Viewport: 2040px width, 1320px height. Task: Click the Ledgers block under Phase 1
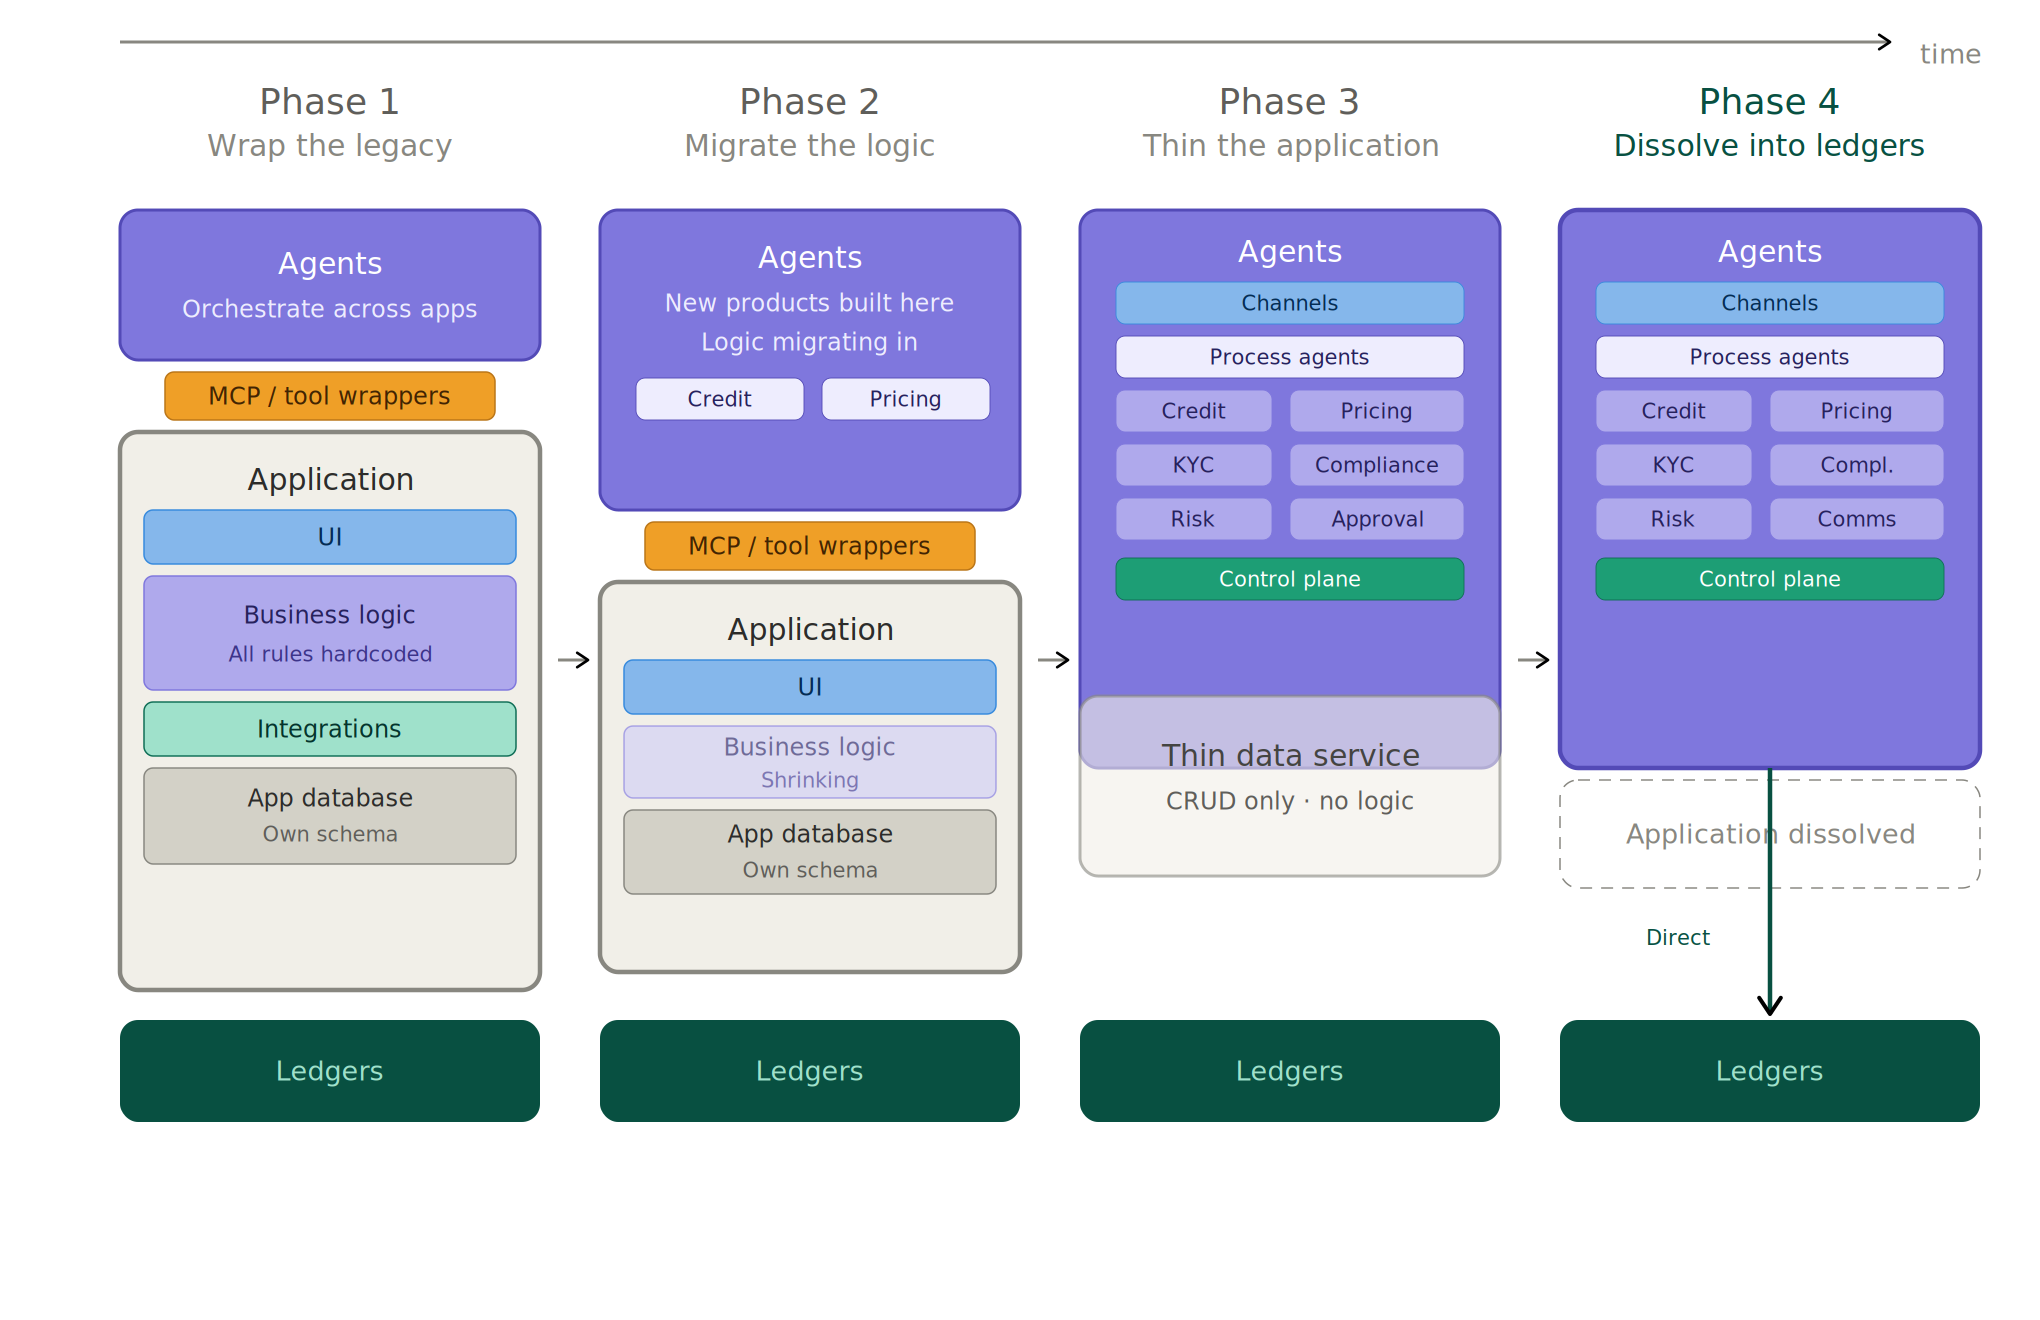330,1071
